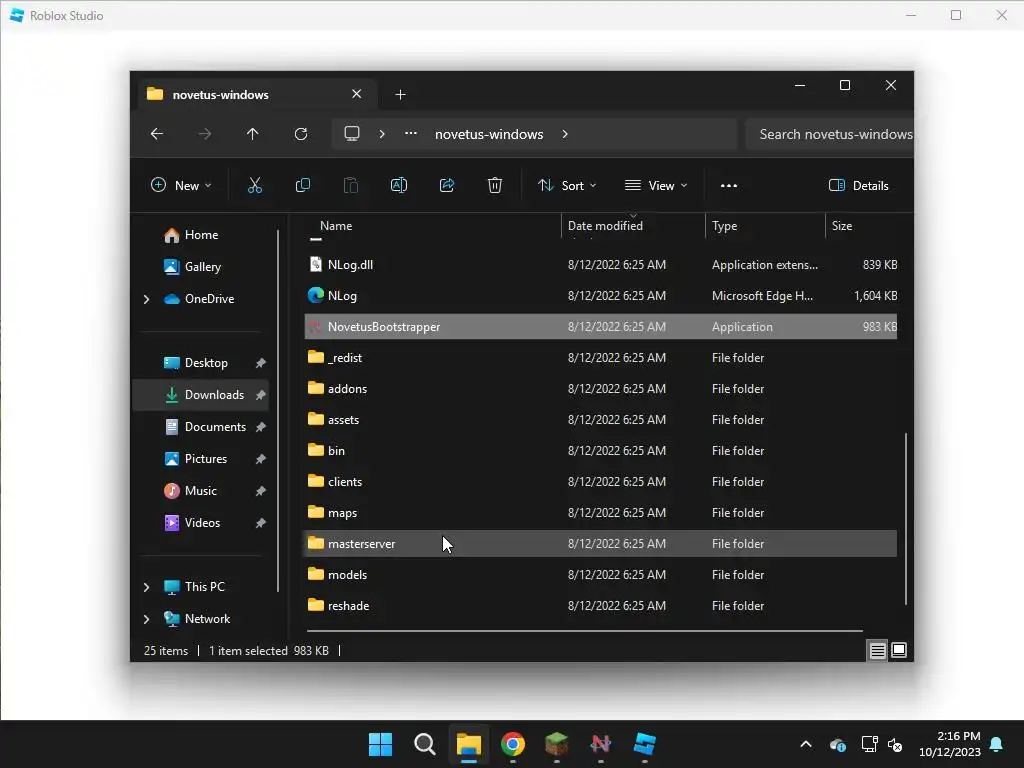This screenshot has width=1024, height=768.
Task: Select the _redist folder
Action: tap(601, 358)
